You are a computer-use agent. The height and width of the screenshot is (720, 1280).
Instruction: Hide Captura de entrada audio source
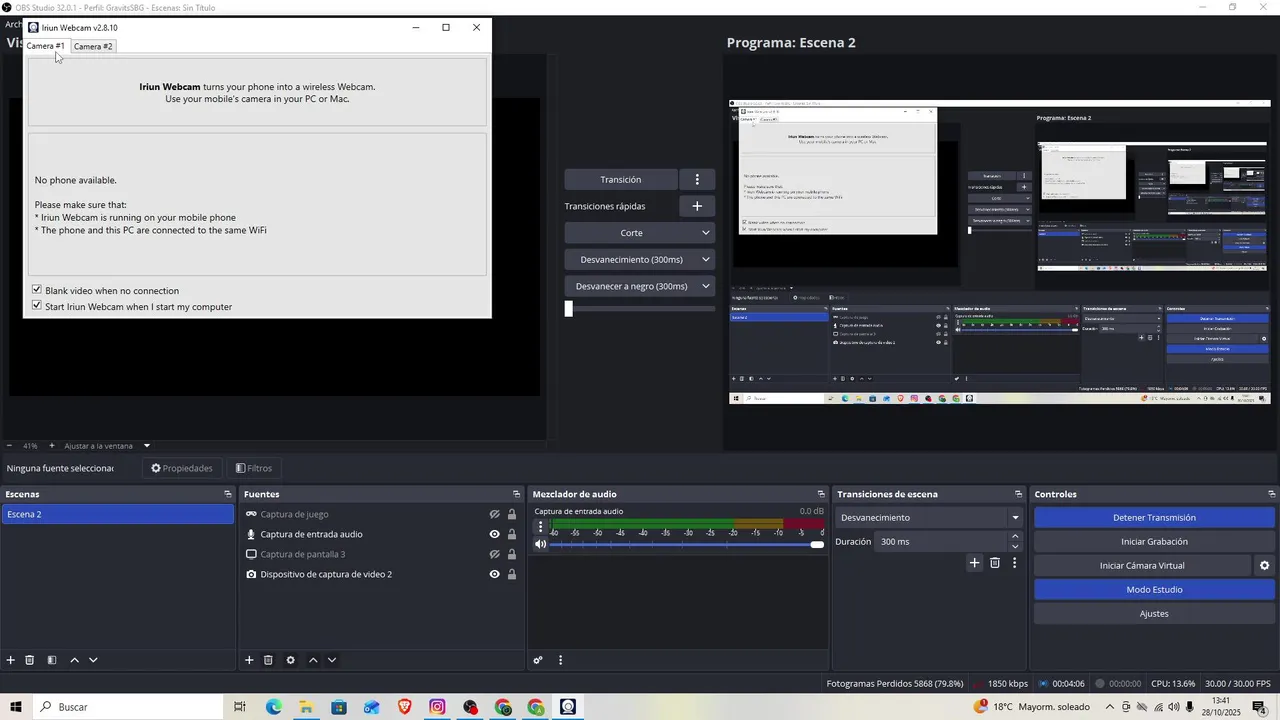point(494,535)
